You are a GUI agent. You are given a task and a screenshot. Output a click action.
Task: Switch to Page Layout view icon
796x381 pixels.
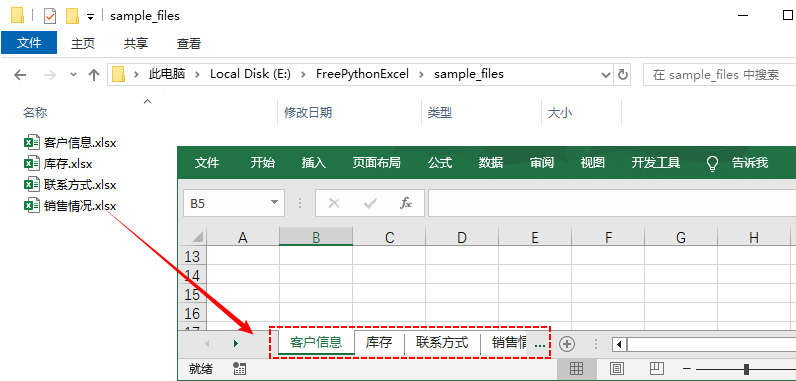pos(616,369)
